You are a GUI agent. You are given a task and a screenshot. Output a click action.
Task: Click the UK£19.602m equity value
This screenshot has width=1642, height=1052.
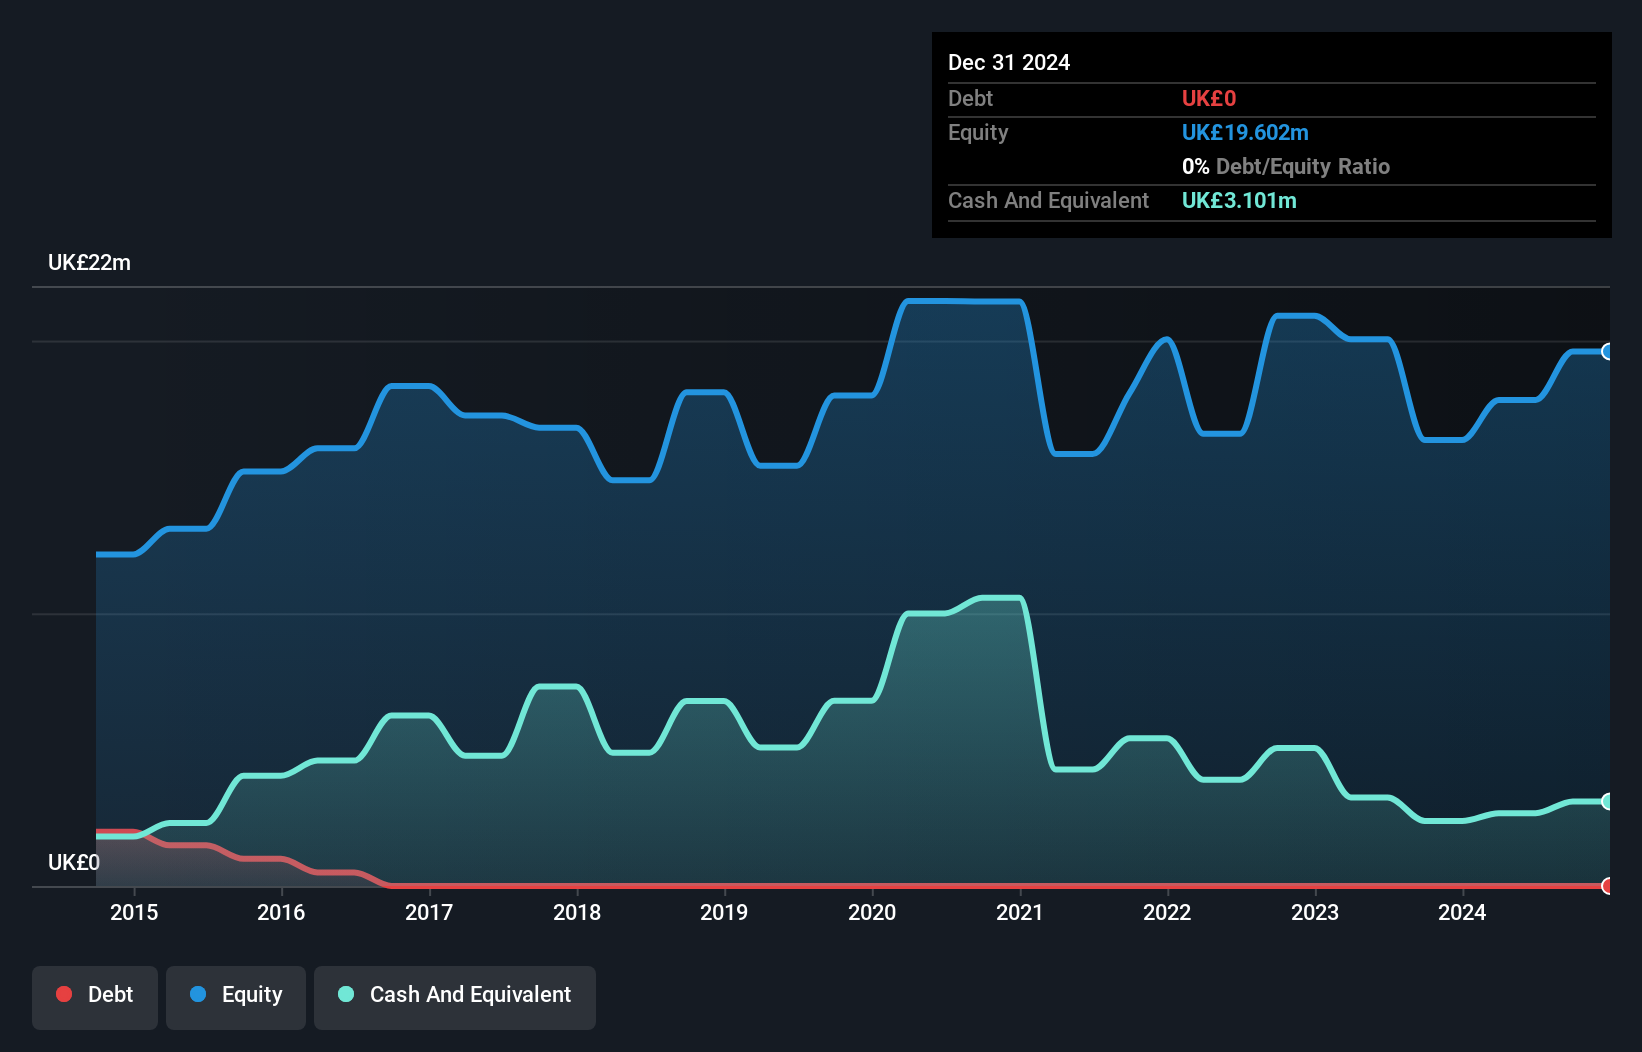point(1245,132)
